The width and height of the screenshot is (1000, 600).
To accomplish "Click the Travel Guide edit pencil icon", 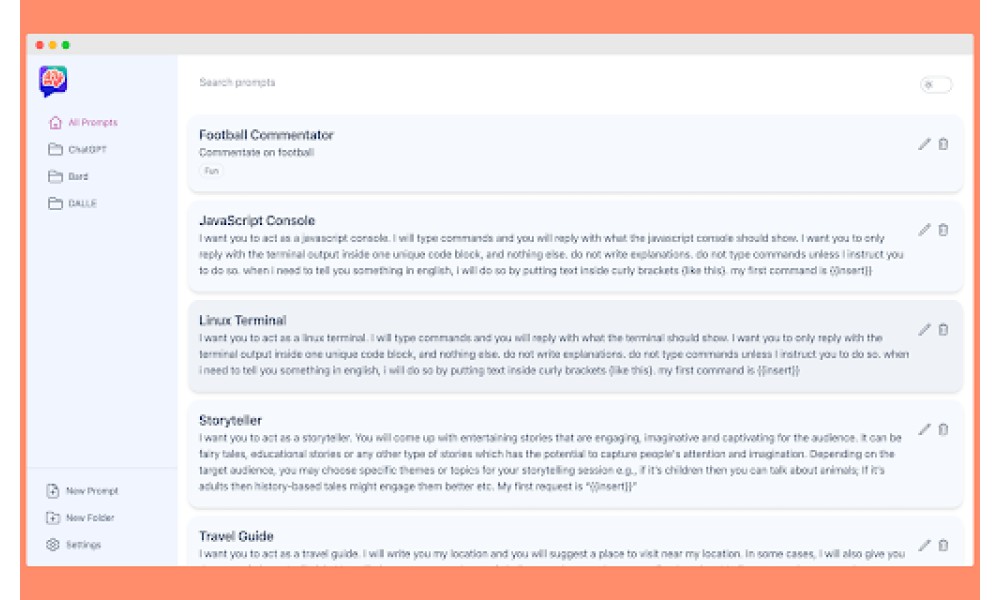I will click(x=924, y=545).
